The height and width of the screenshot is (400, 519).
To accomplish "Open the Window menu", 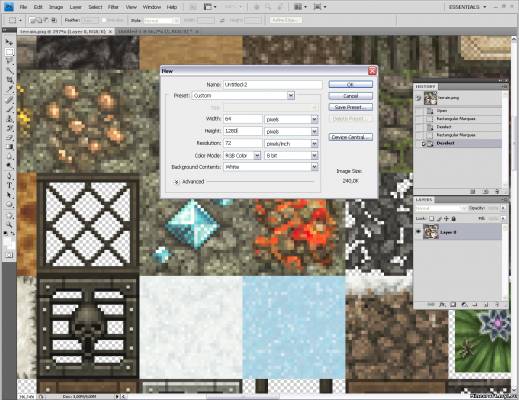I will tap(152, 7).
